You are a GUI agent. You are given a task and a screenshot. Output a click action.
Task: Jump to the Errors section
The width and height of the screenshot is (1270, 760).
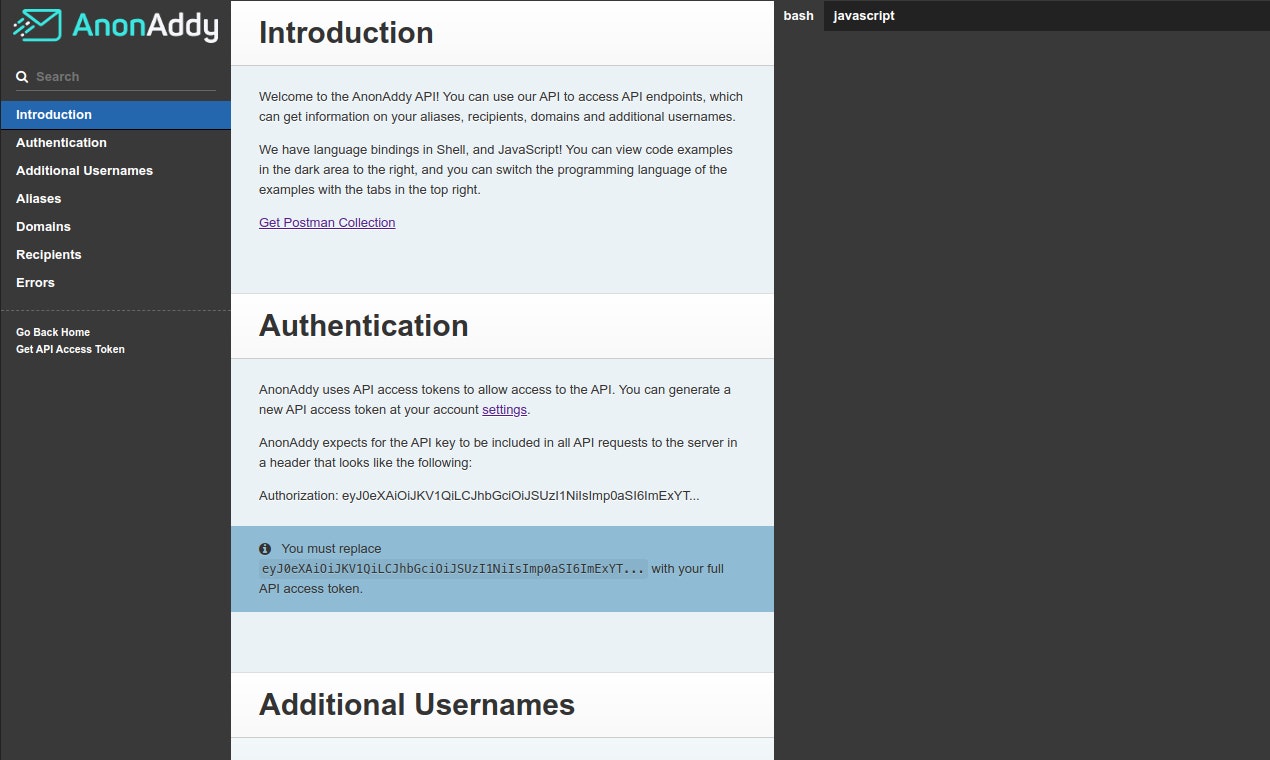click(116, 283)
